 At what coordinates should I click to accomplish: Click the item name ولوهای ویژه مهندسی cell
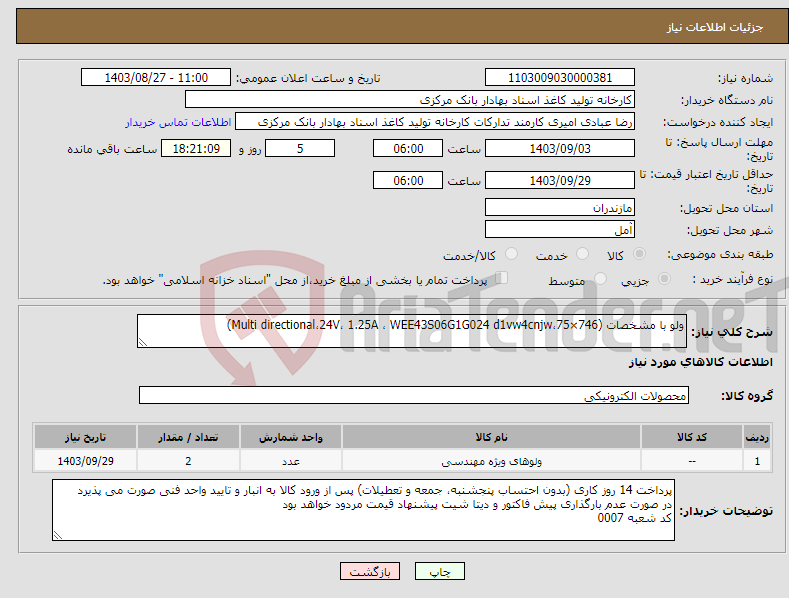point(491,461)
